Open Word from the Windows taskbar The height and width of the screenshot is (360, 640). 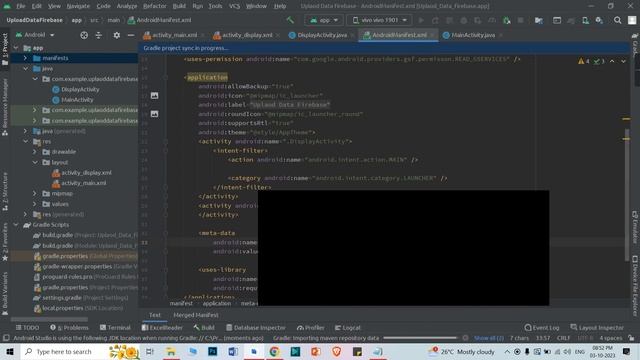(233, 351)
